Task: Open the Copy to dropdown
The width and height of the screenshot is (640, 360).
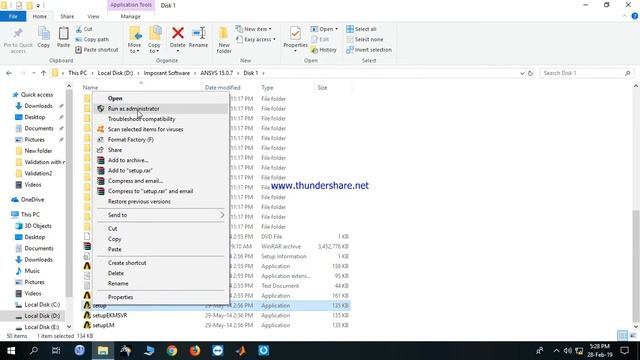Action: point(154,48)
